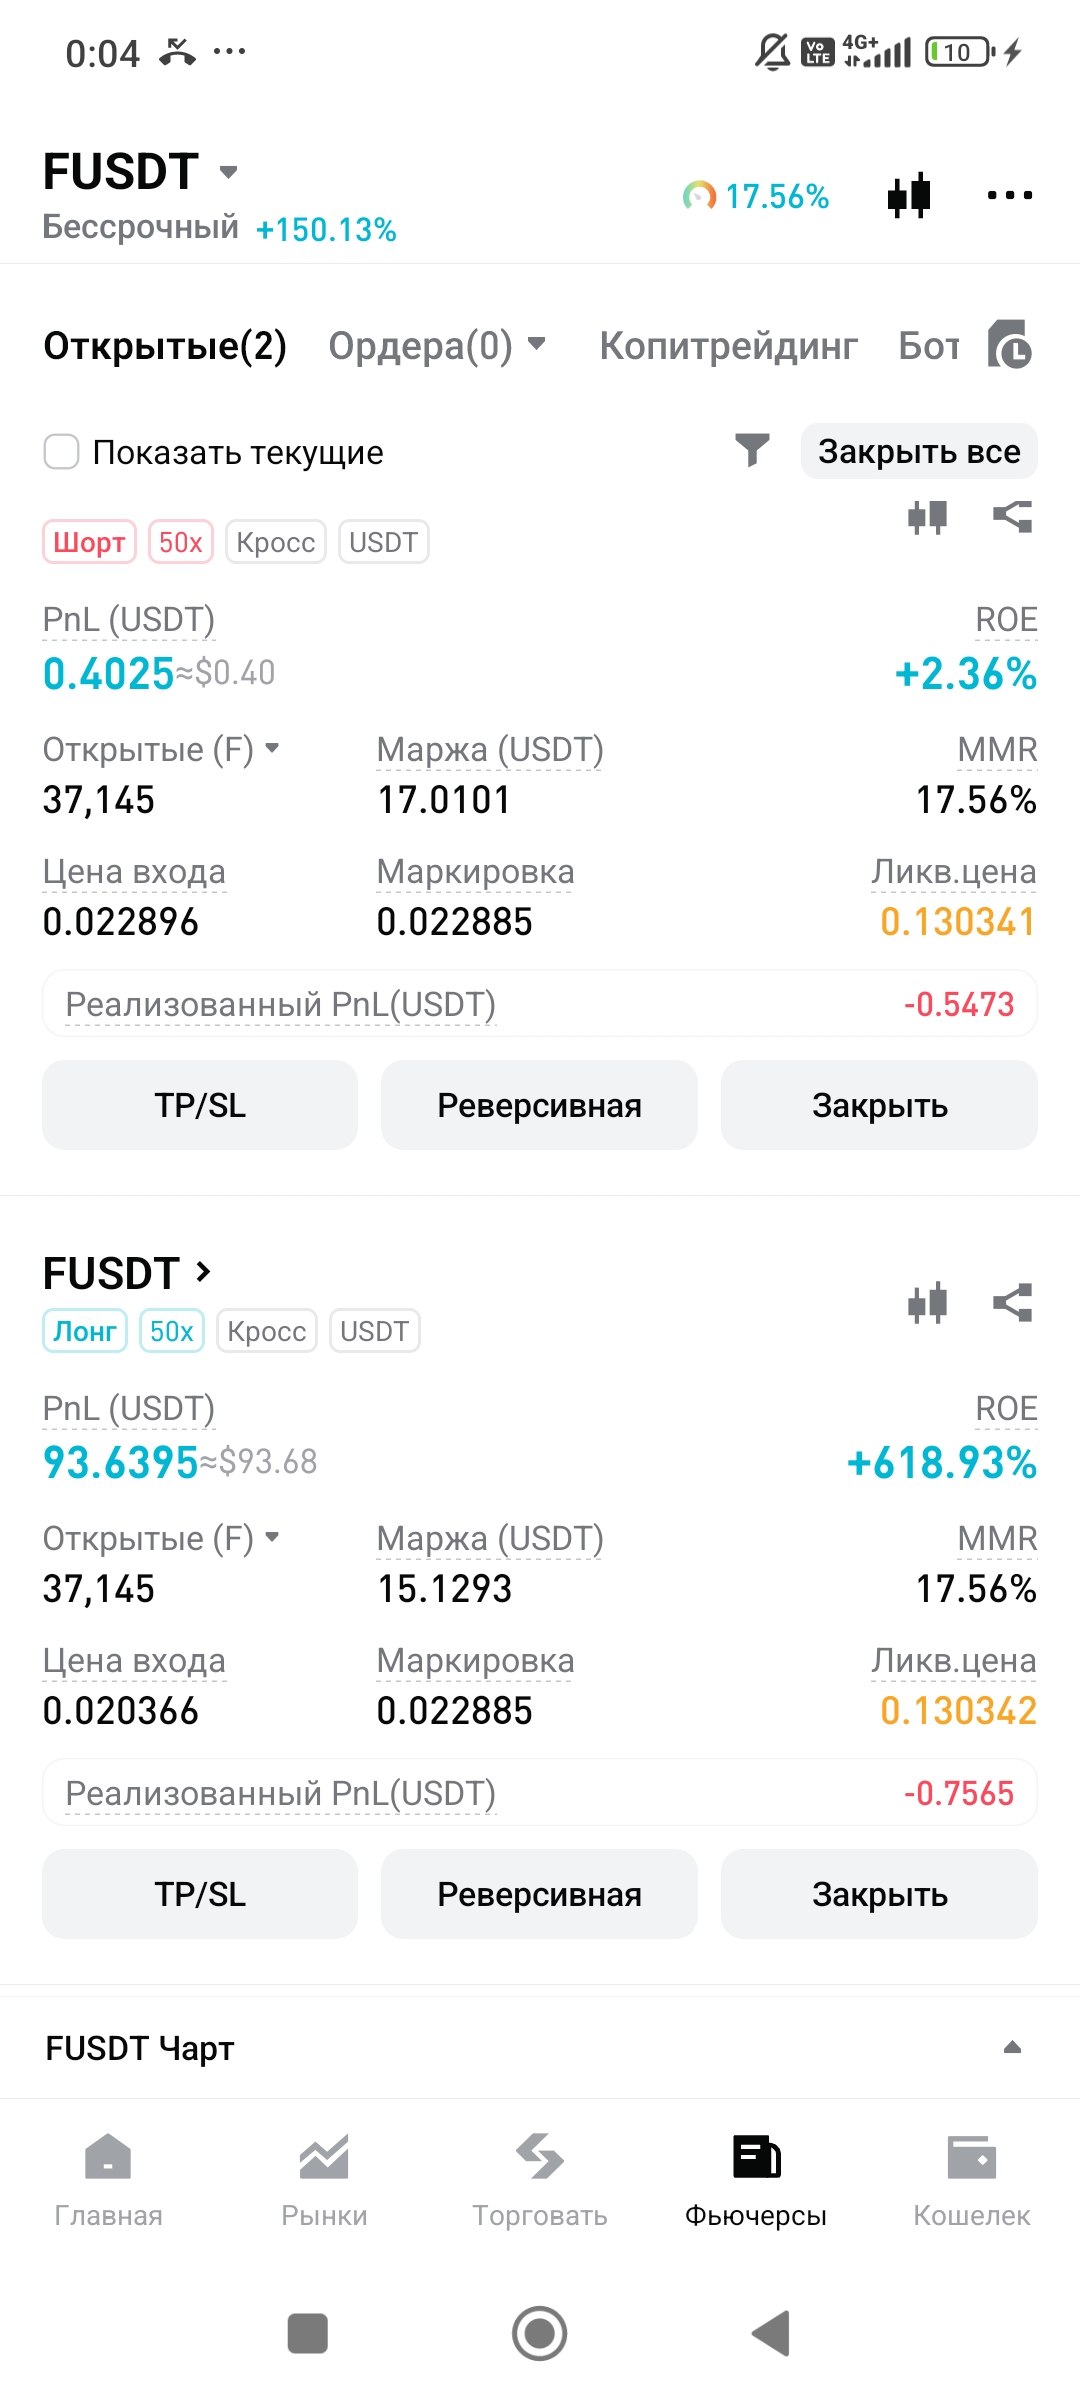This screenshot has height=2400, width=1080.
Task: Open candlestick chart icon in header
Action: pos(909,195)
